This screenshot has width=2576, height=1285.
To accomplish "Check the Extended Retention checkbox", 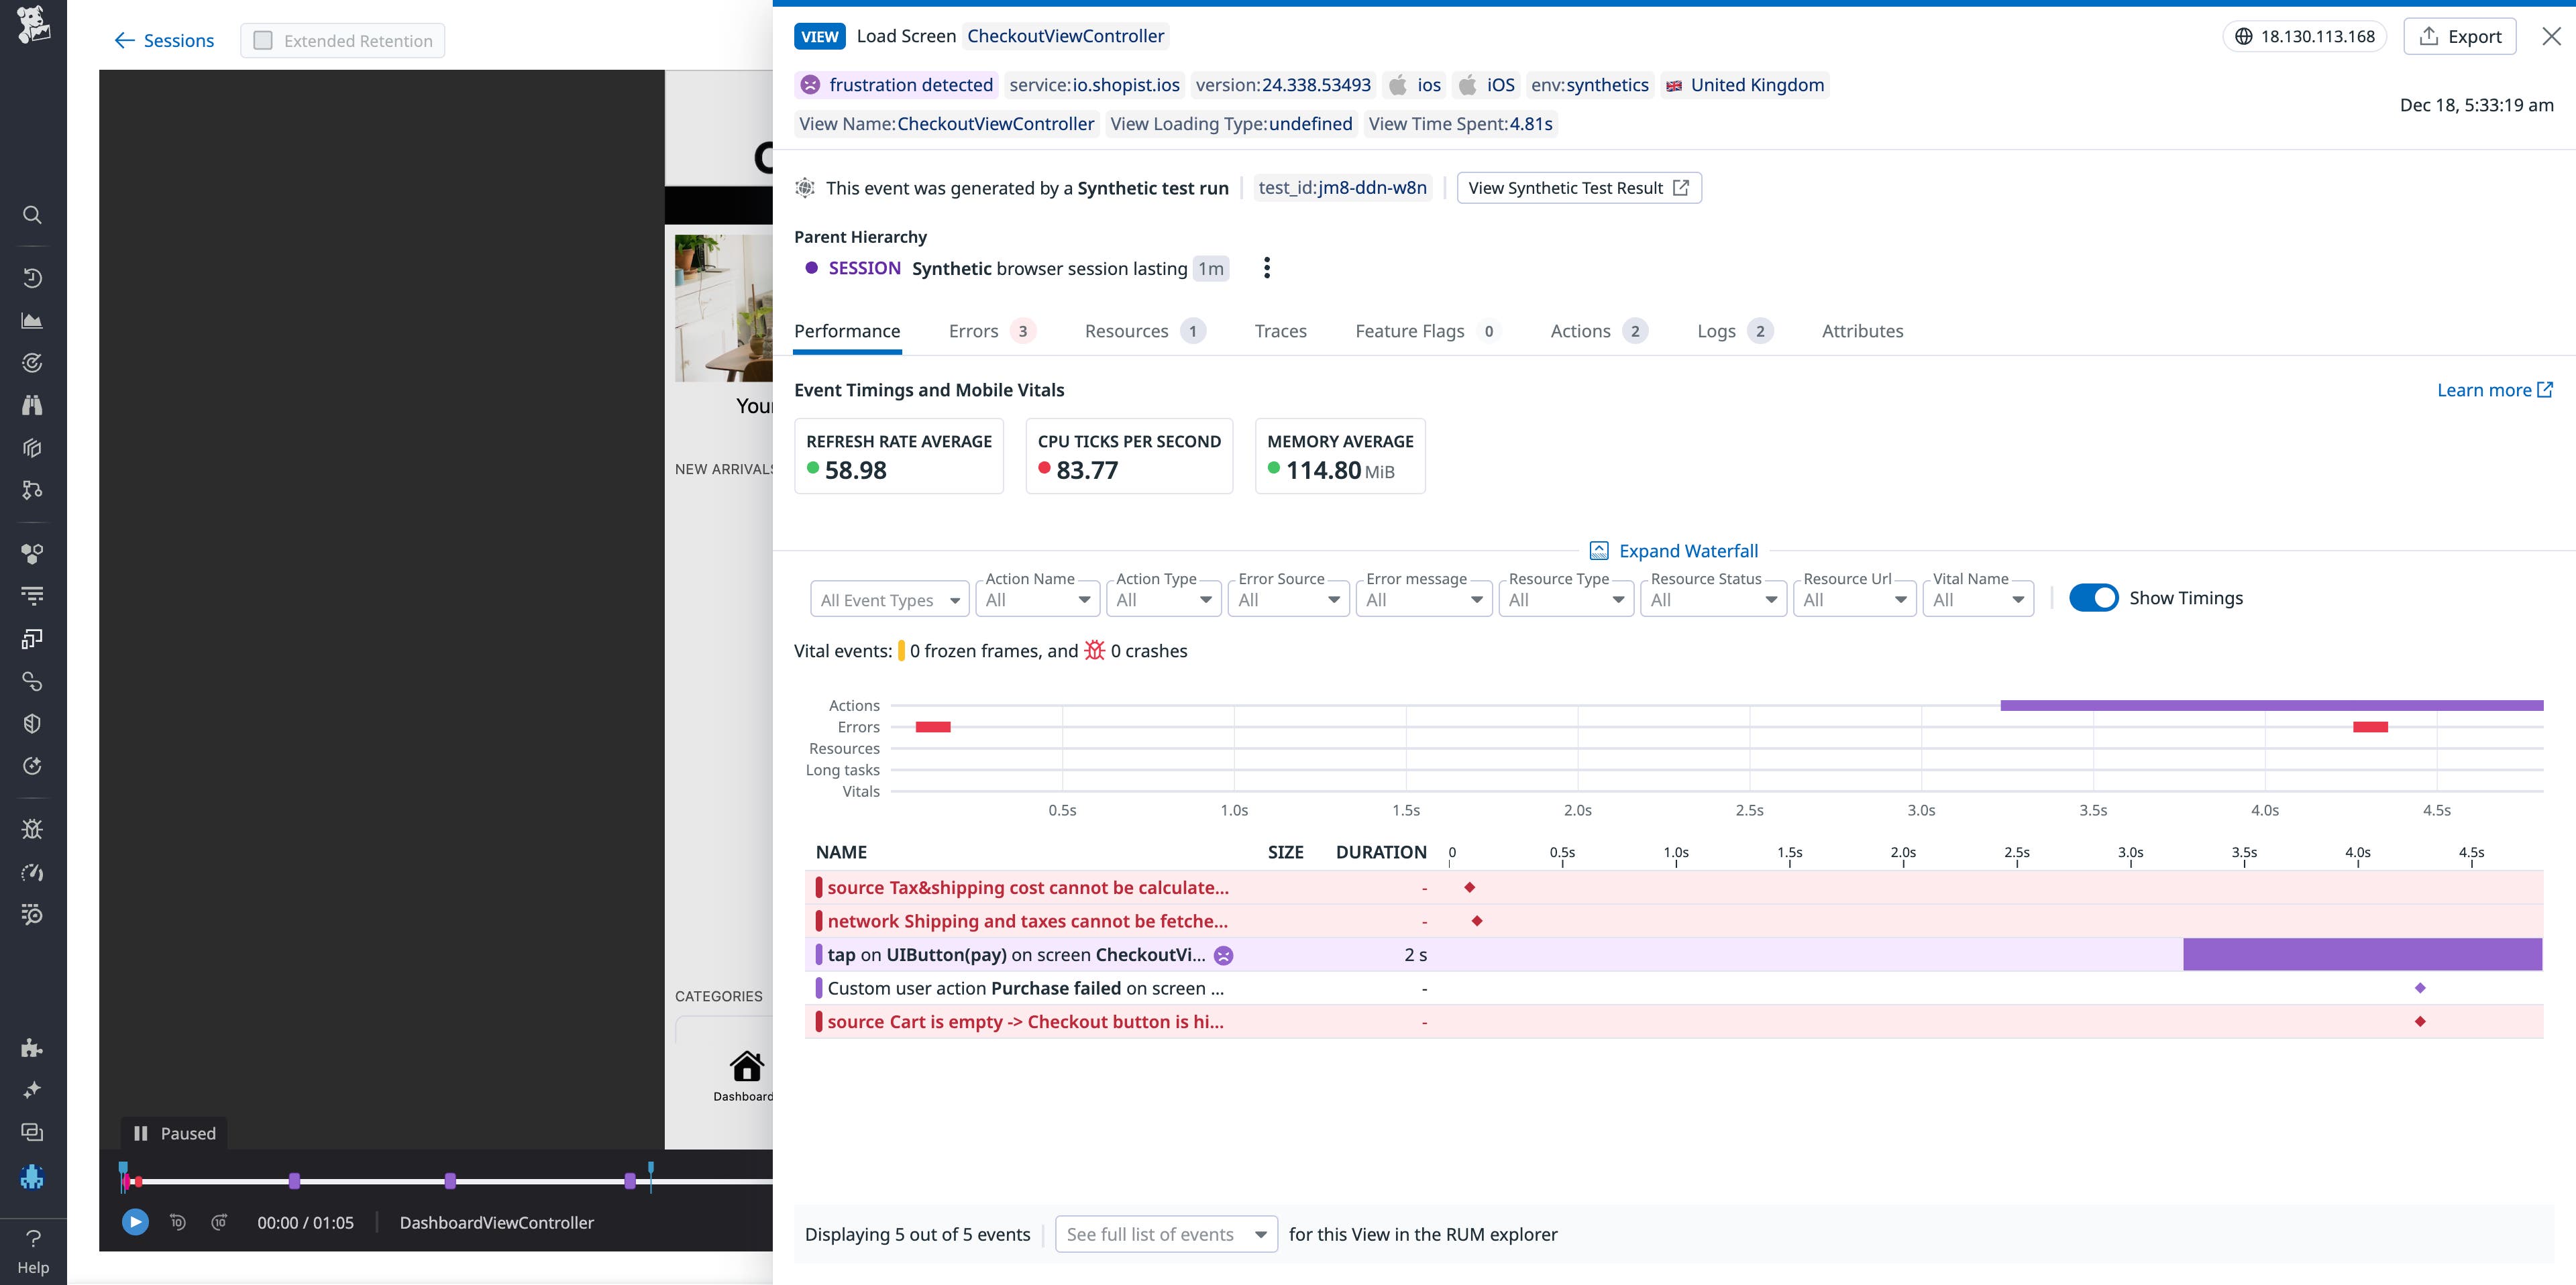I will [x=263, y=40].
